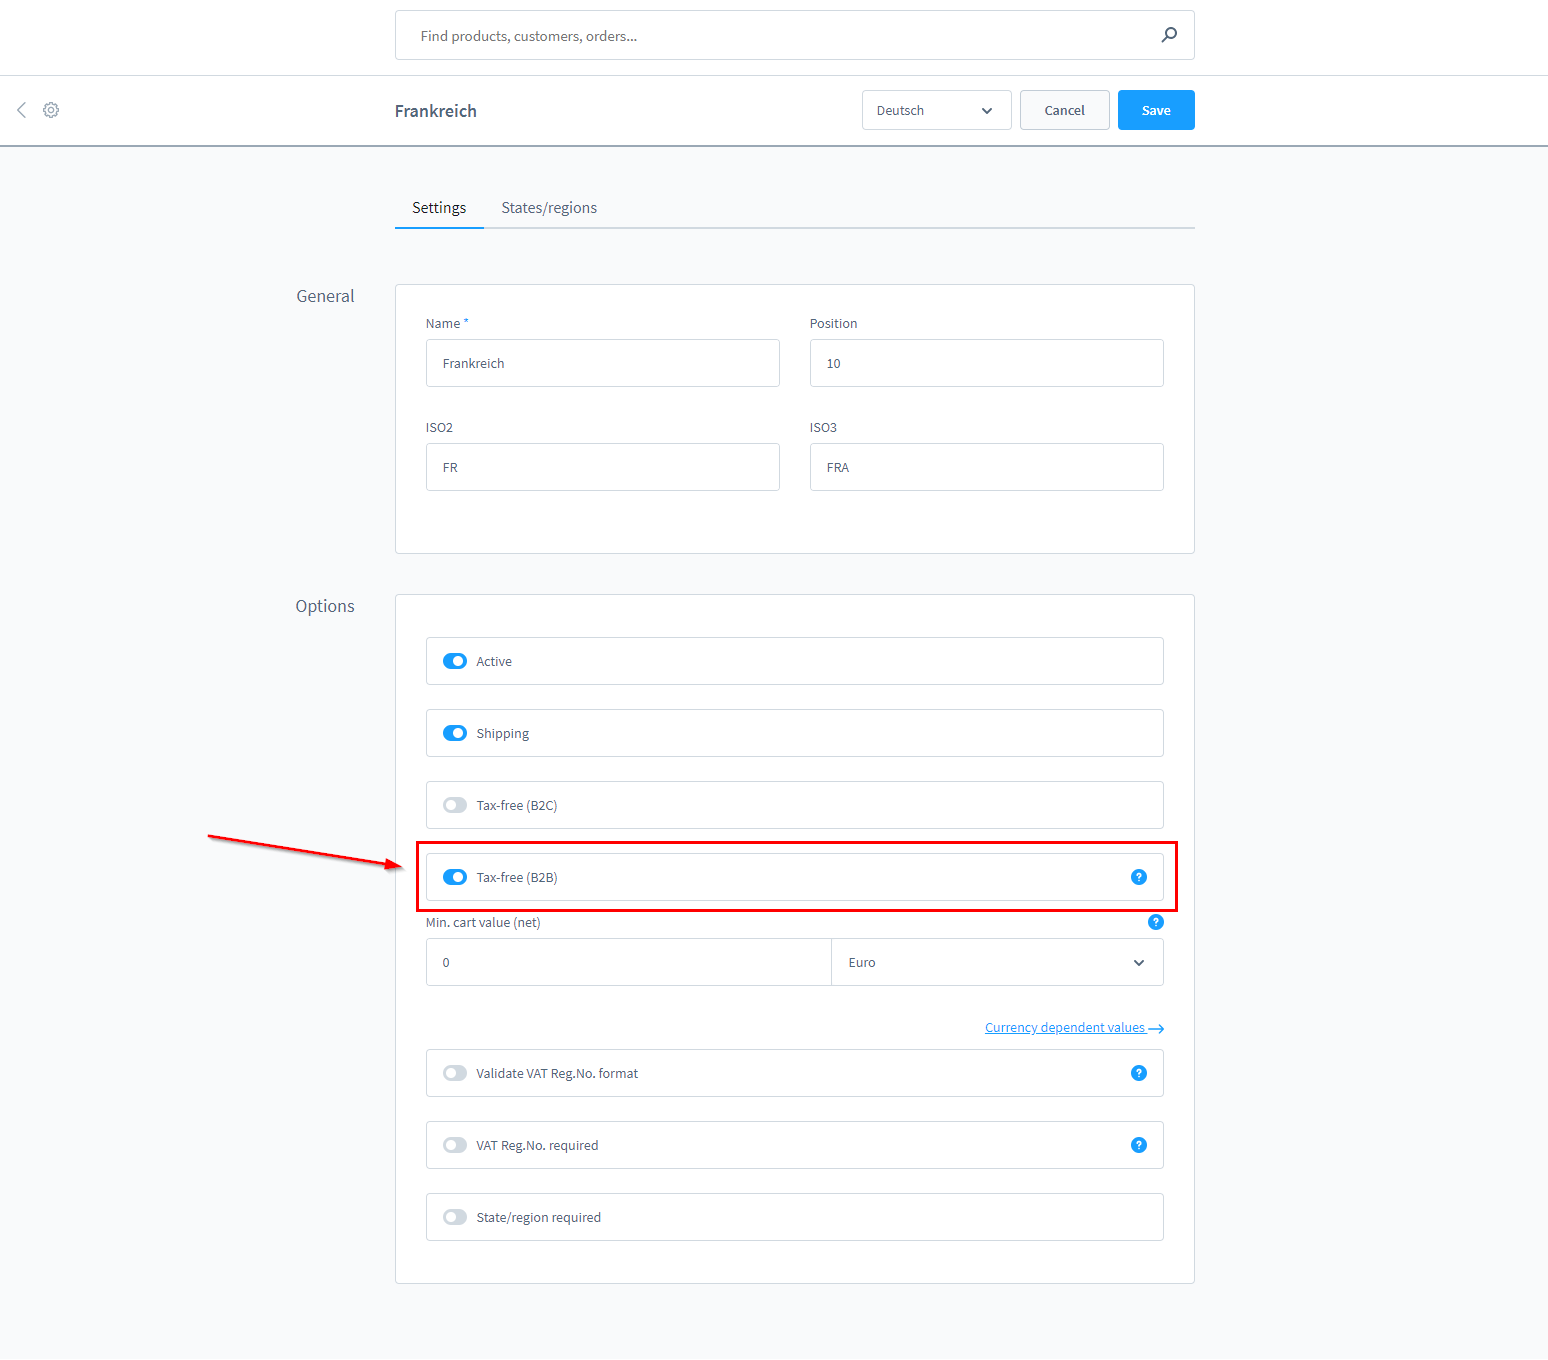Click the Name field containing Frankreich
Viewport: 1548px width, 1360px height.
click(x=602, y=363)
